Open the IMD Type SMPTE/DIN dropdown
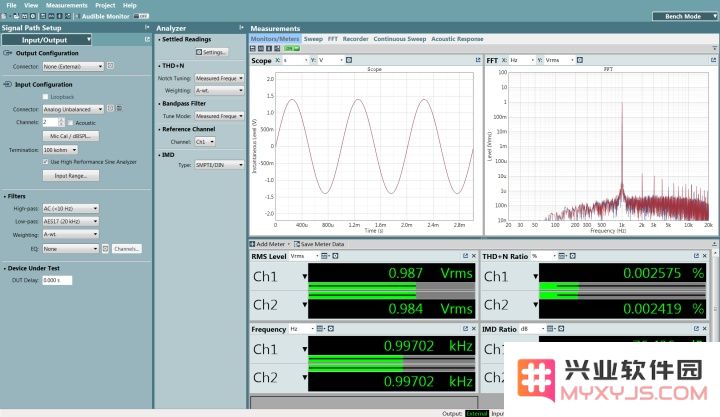 (x=219, y=164)
